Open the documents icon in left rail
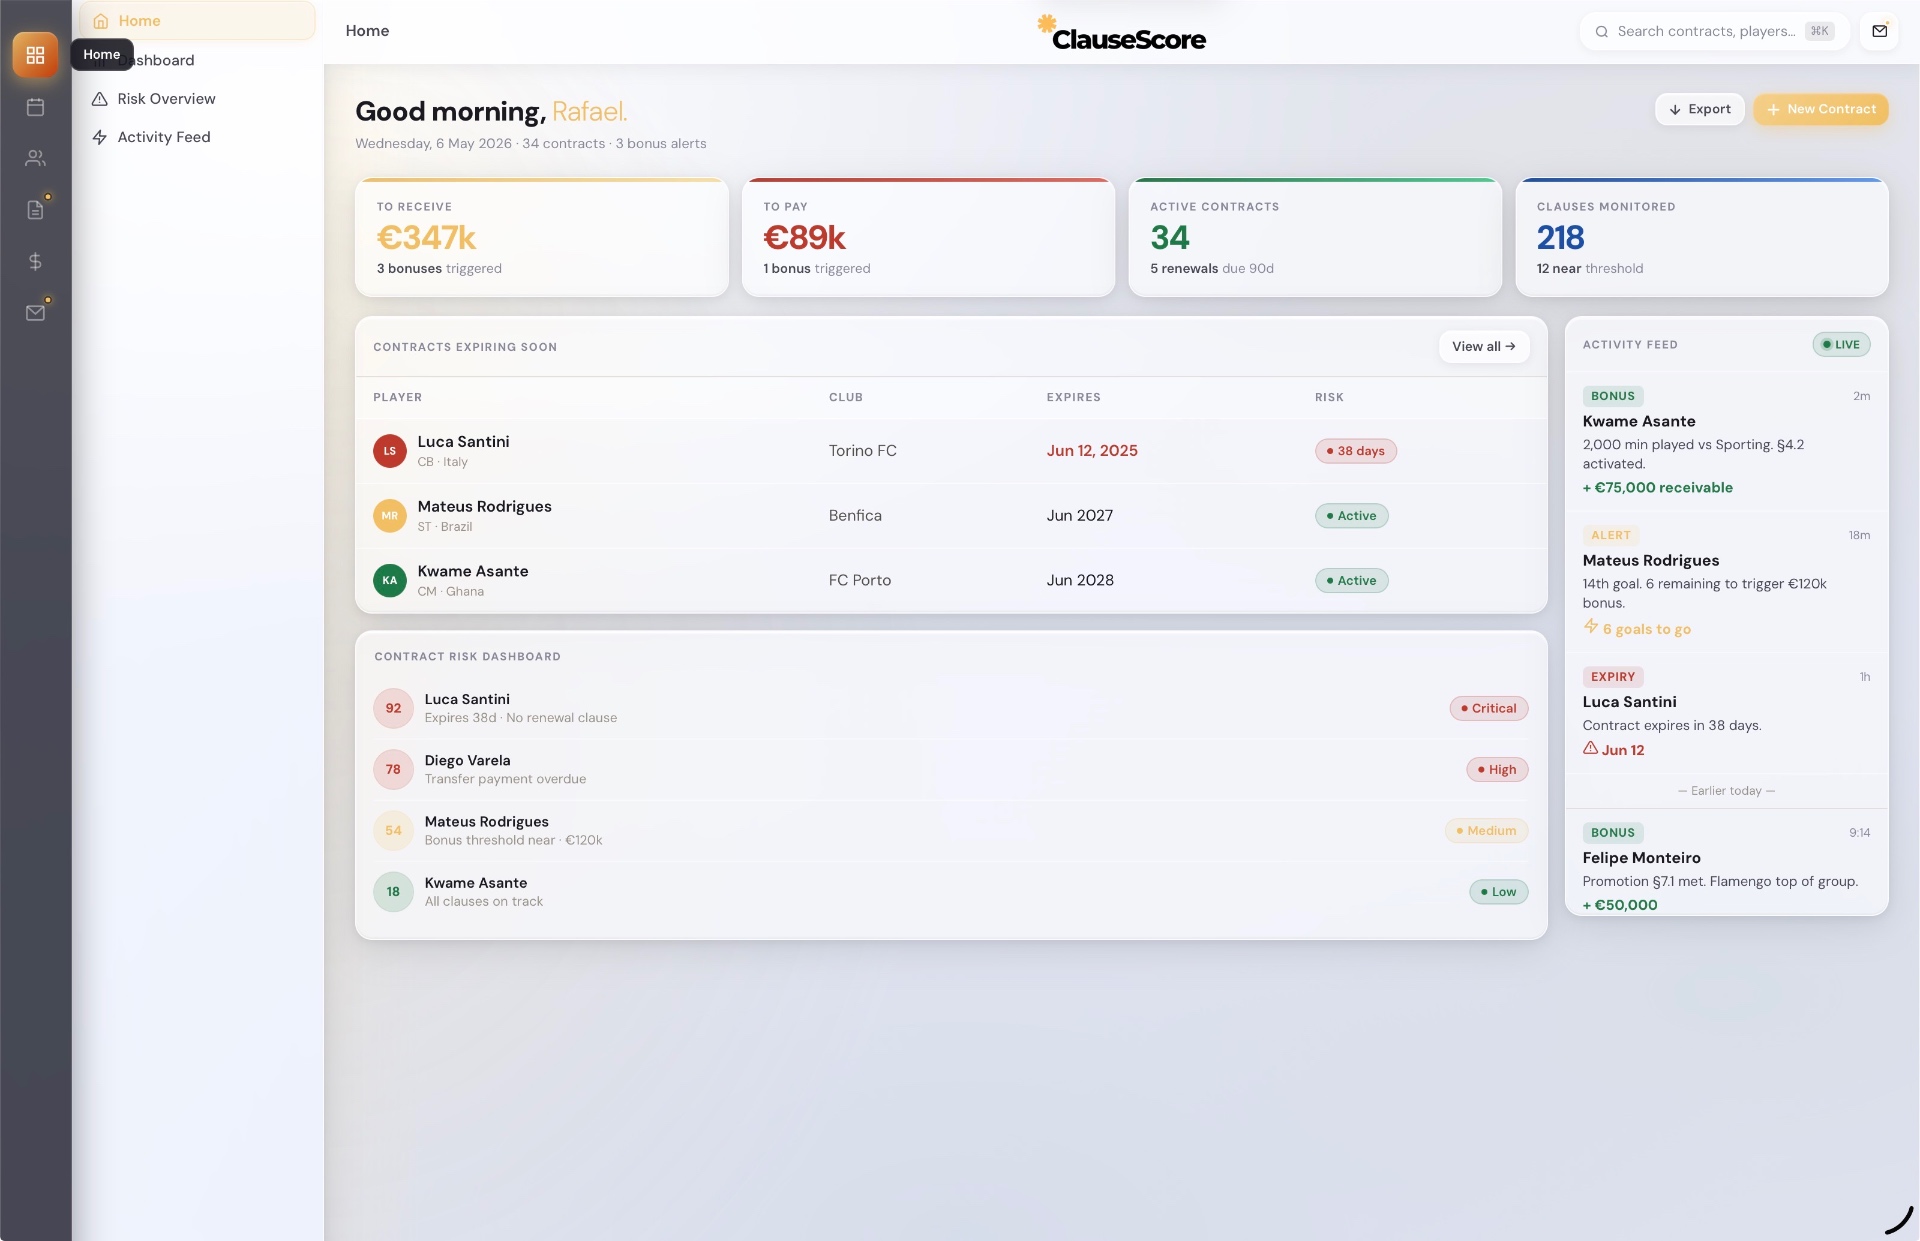Viewport: 1920px width, 1241px height. (x=35, y=210)
